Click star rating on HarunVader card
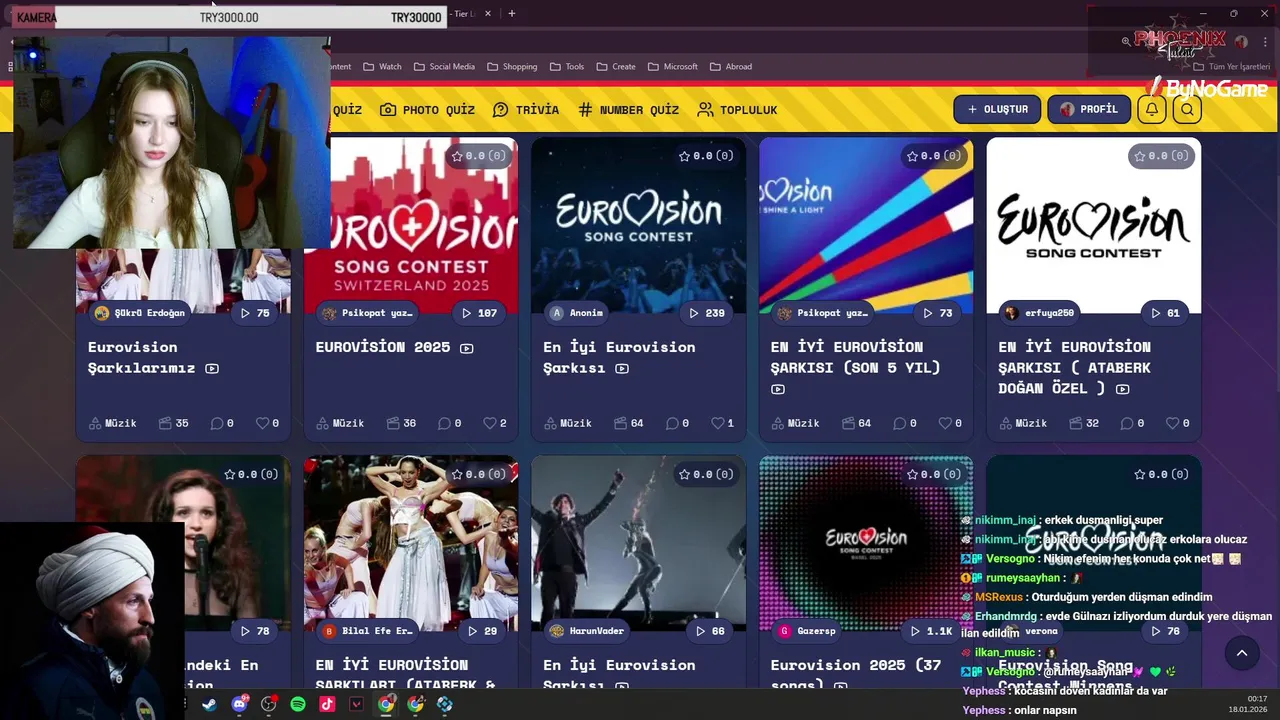This screenshot has width=1280, height=720. 706,474
